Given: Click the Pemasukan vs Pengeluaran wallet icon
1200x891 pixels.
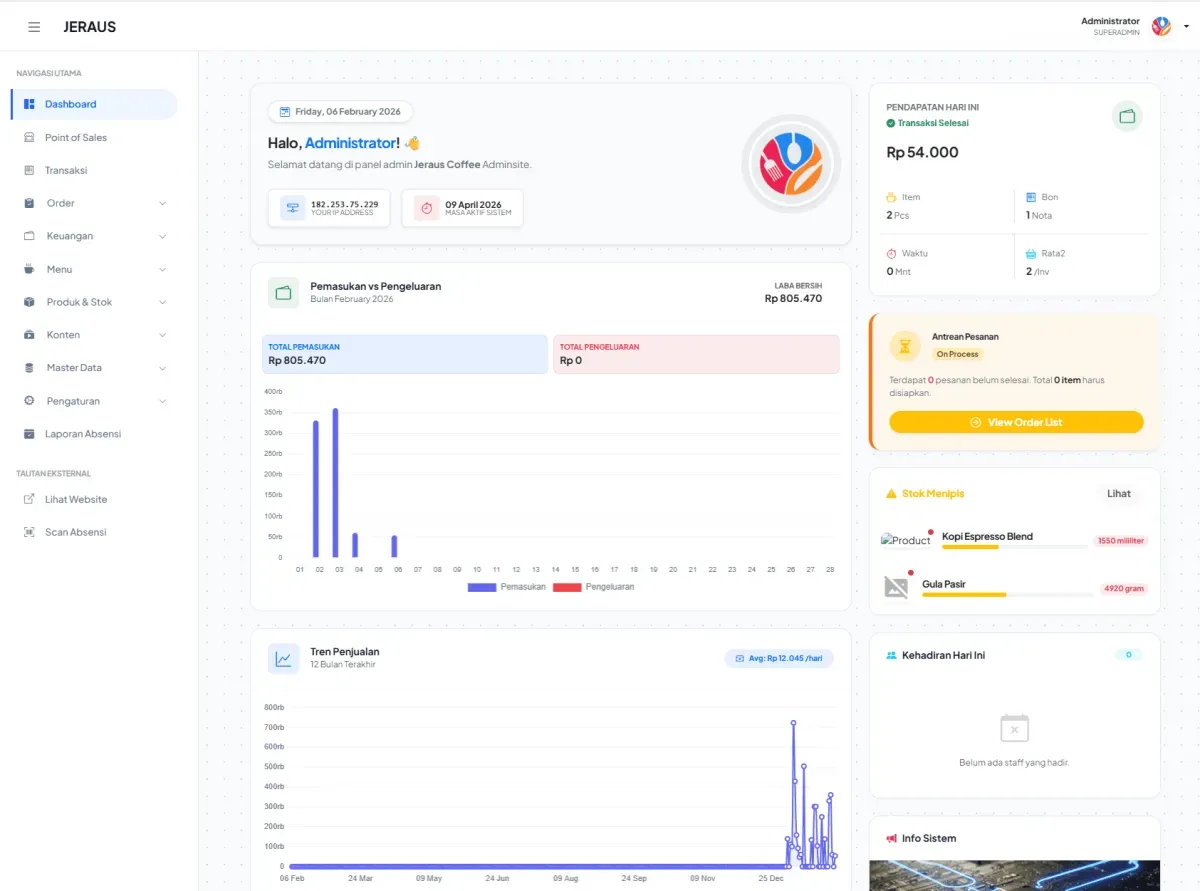Looking at the screenshot, I should click(284, 293).
